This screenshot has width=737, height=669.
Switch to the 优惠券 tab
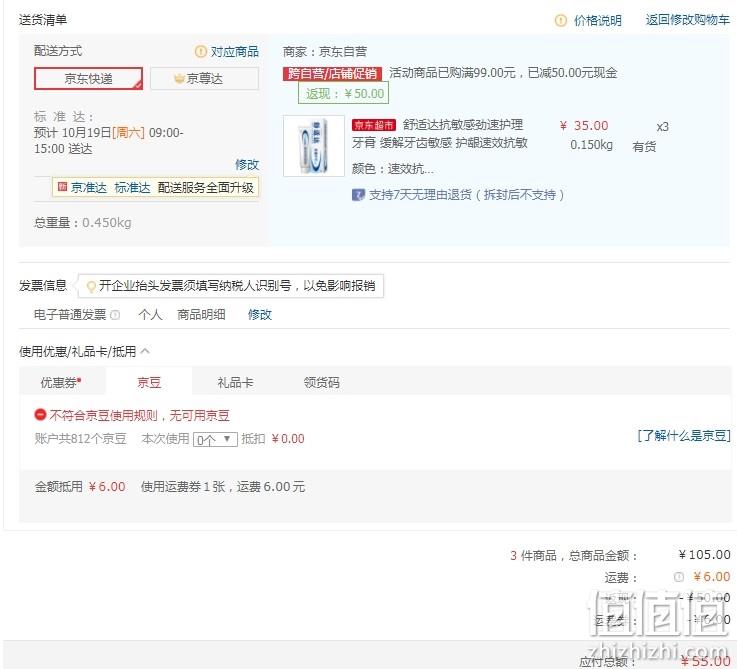tap(63, 382)
